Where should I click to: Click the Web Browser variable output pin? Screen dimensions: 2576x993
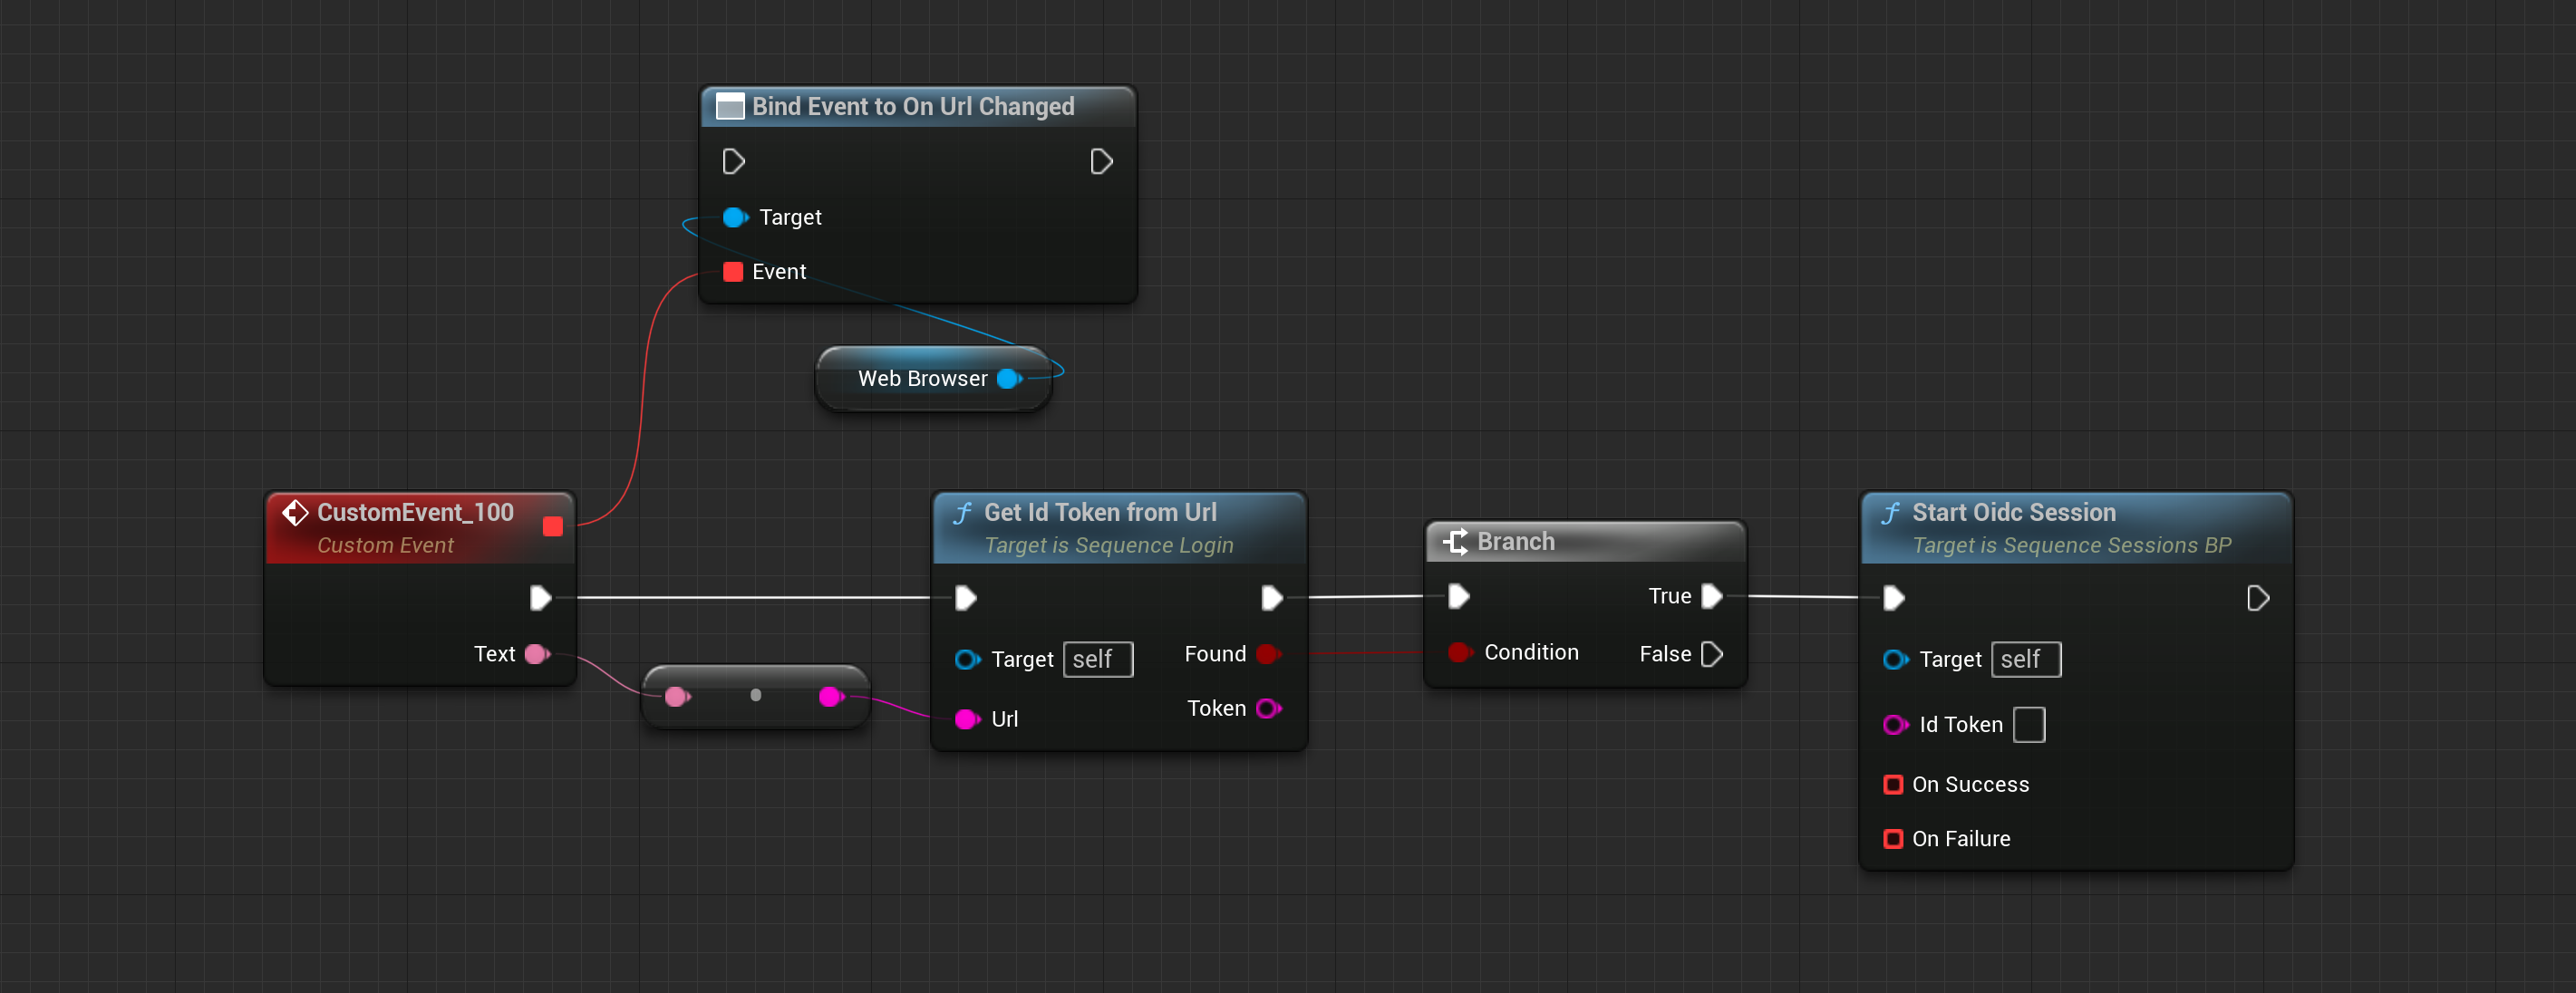pyautogui.click(x=1008, y=378)
